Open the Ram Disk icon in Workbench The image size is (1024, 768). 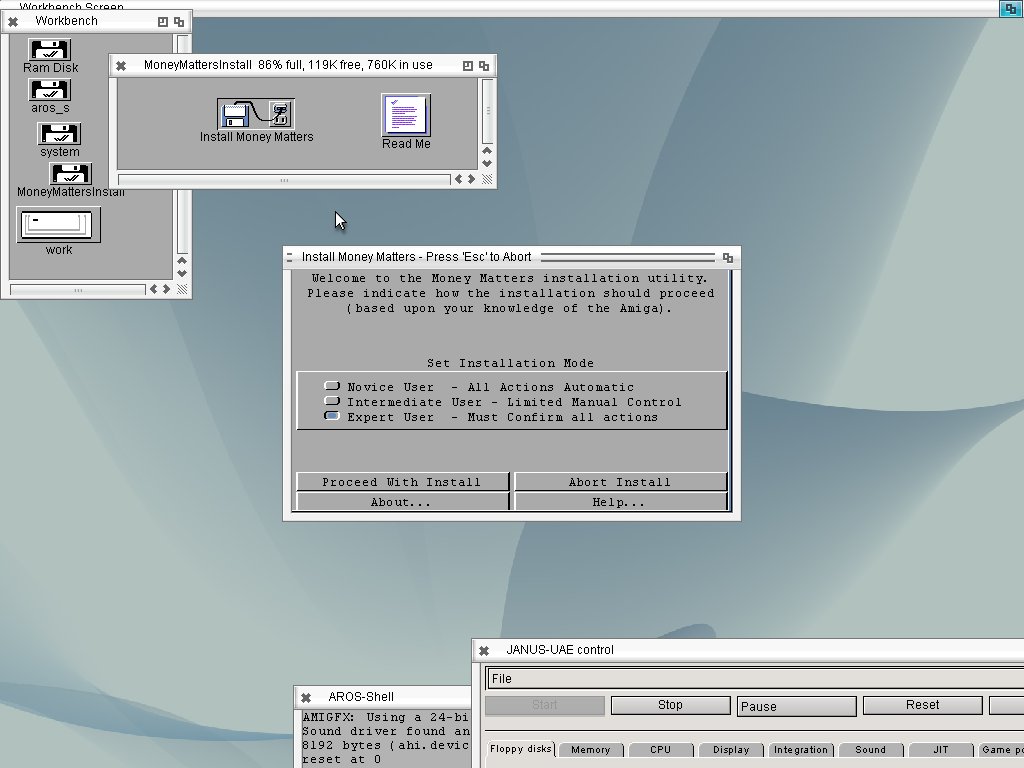tap(50, 50)
